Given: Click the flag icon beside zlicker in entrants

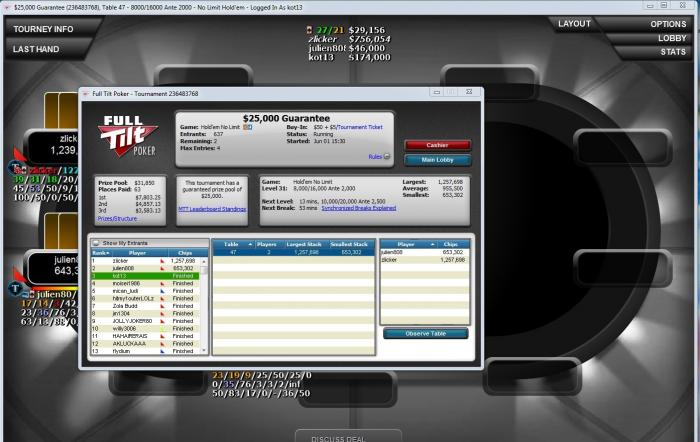Looking at the screenshot, I should click(162, 261).
